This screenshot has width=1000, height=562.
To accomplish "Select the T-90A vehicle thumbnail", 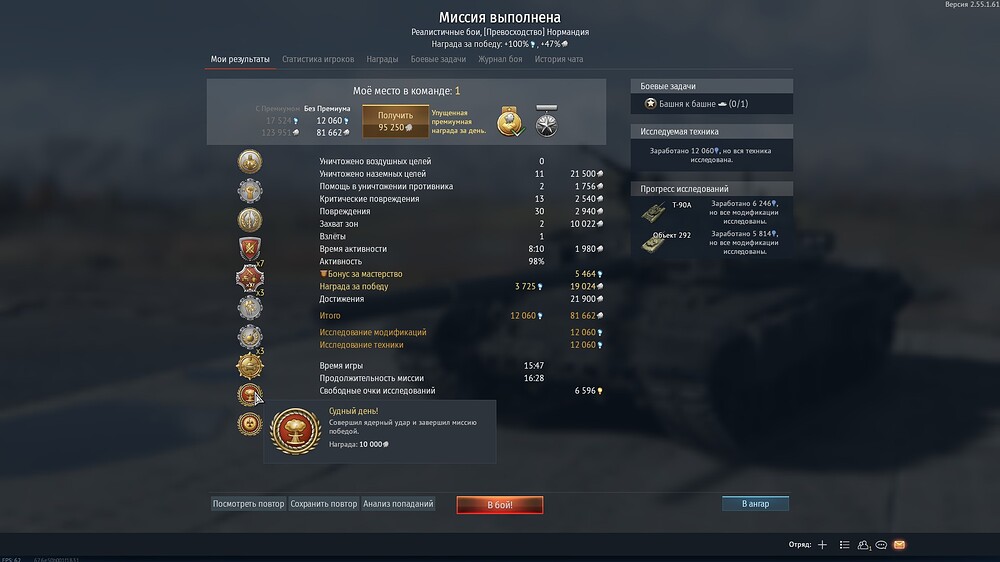I will (x=653, y=212).
